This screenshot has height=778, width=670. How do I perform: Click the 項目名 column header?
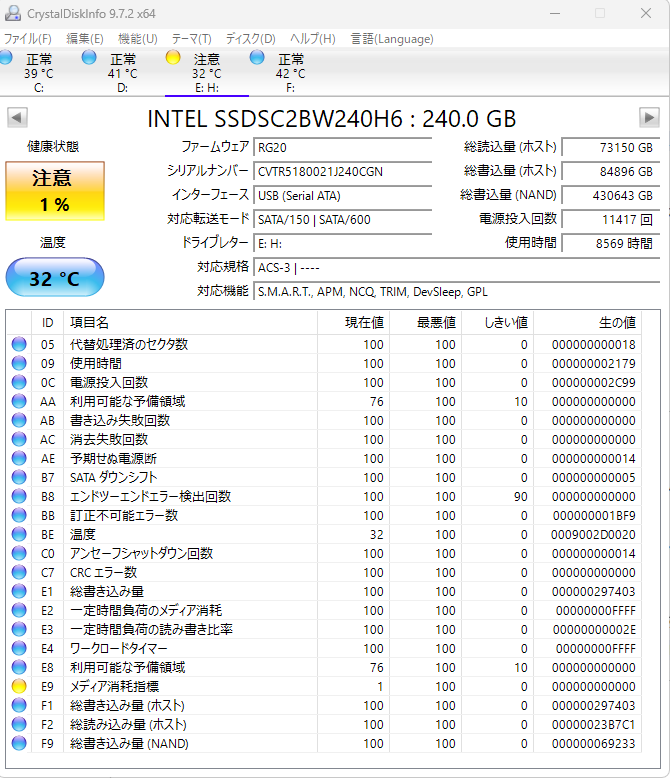(x=90, y=322)
